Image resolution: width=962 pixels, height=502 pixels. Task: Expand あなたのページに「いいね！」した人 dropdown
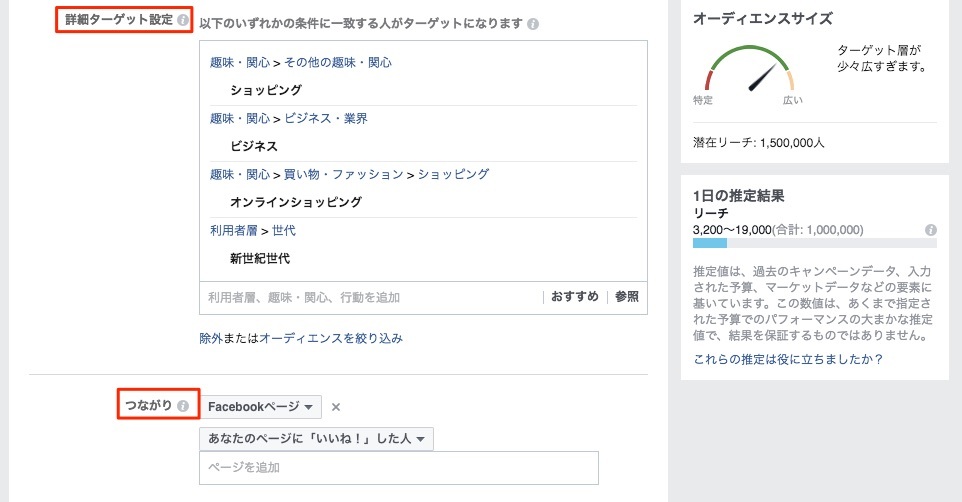316,439
